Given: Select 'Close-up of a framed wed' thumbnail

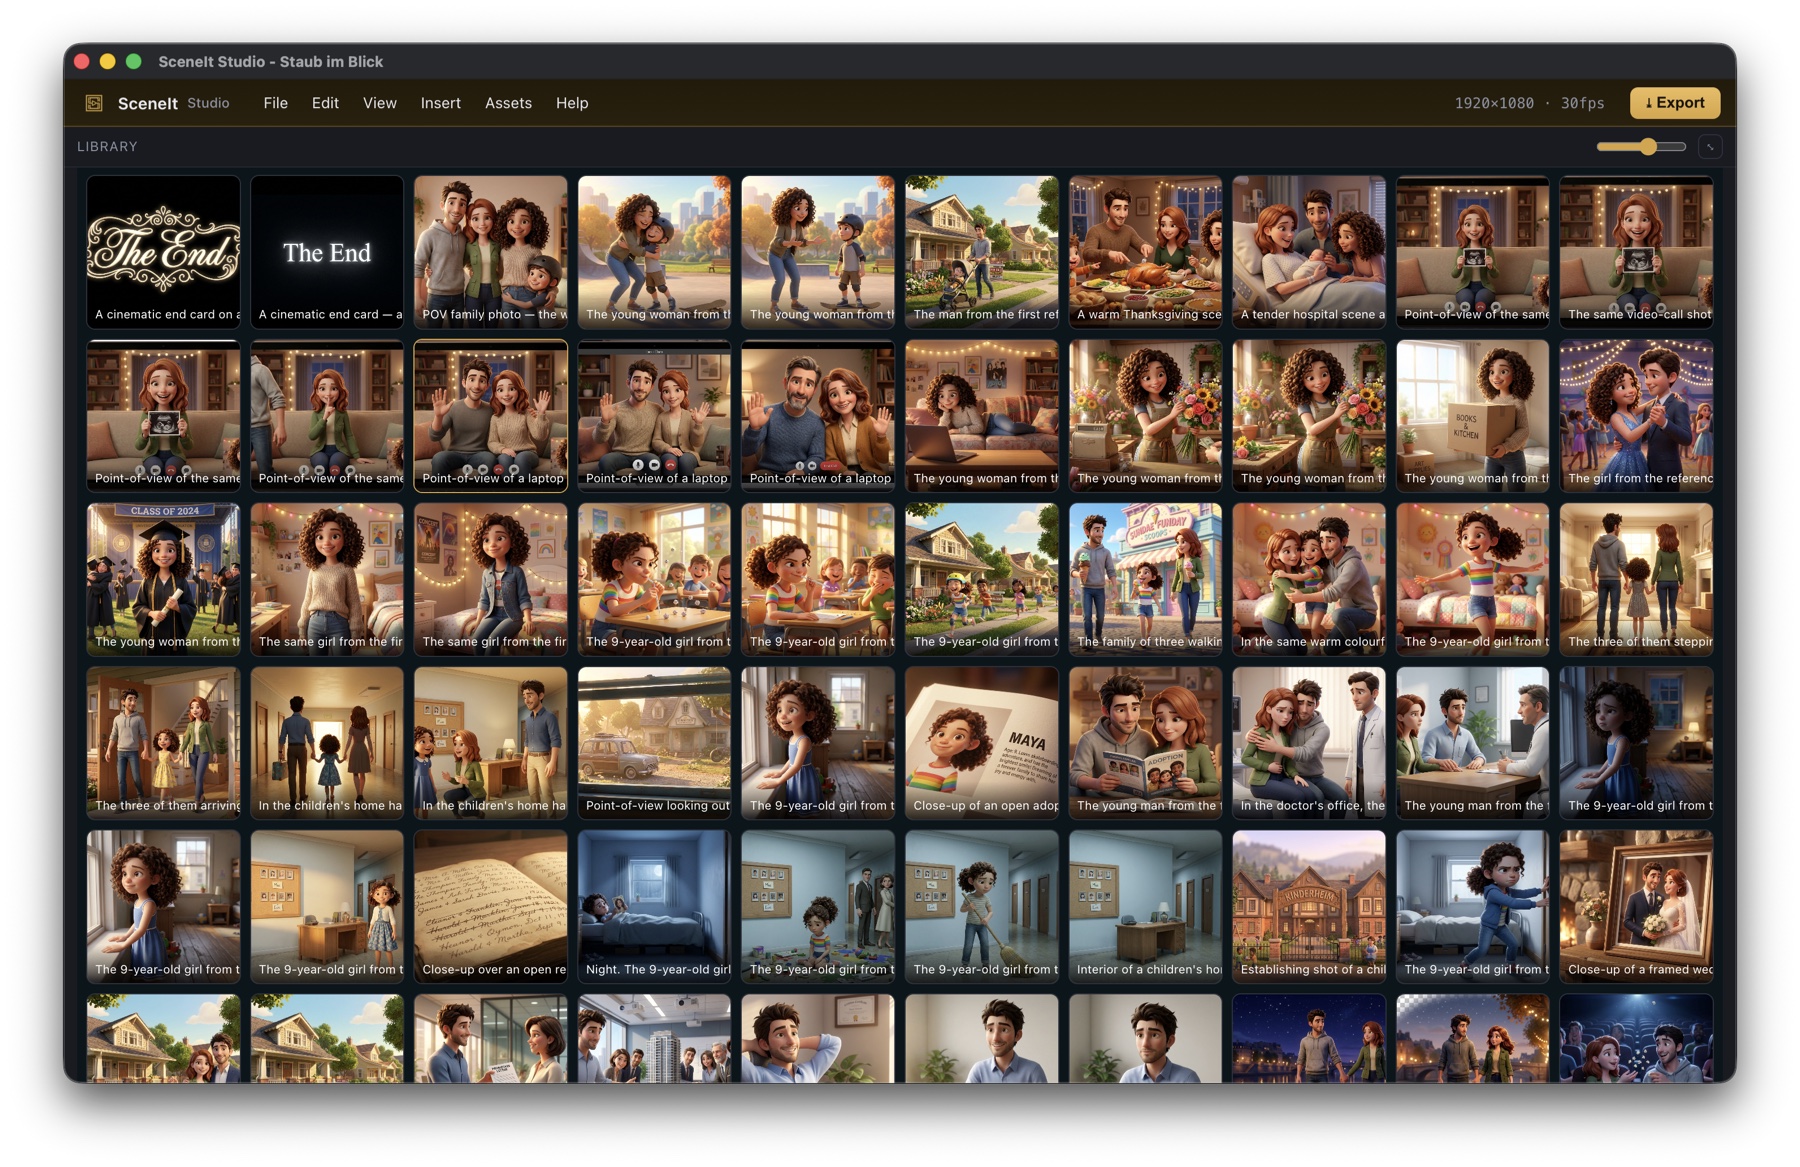Looking at the screenshot, I should pos(1637,907).
